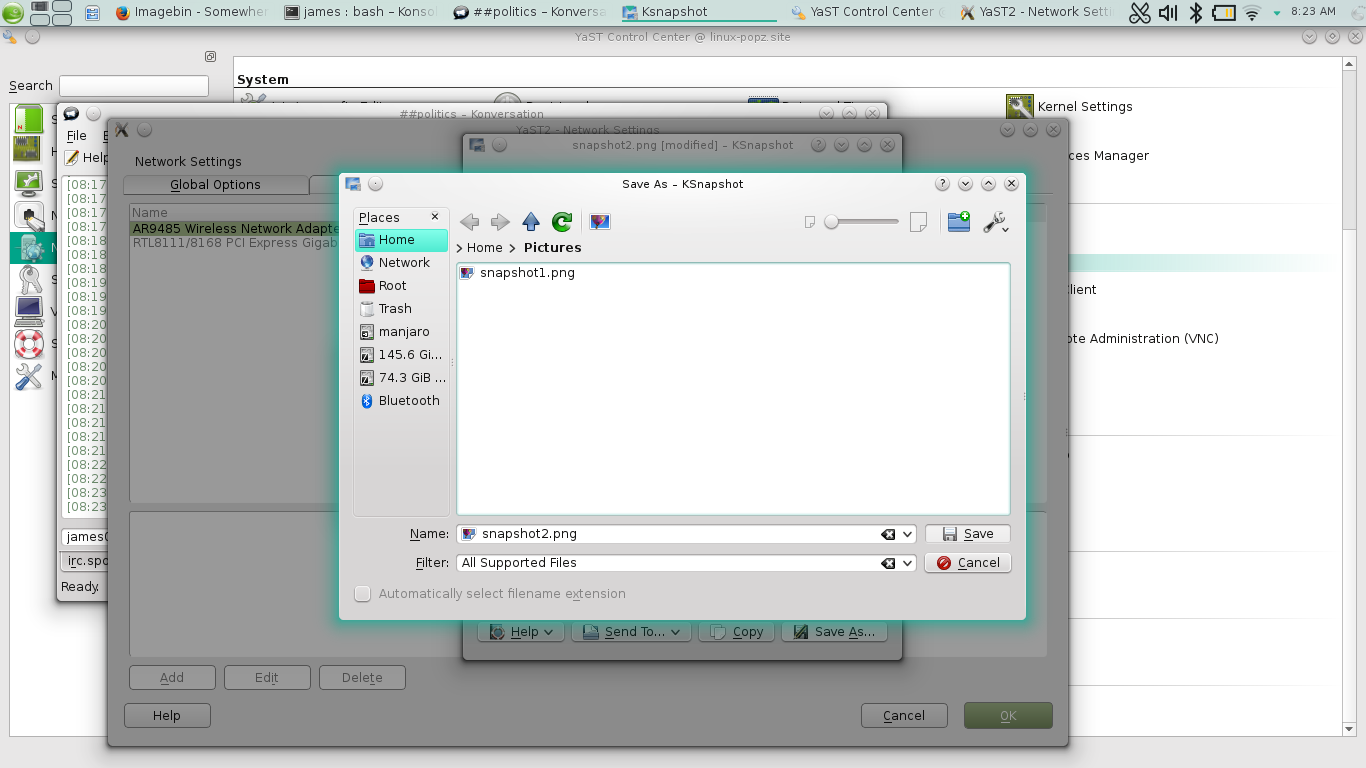Click Edit in Network Settings window
The width and height of the screenshot is (1366, 768).
[267, 677]
